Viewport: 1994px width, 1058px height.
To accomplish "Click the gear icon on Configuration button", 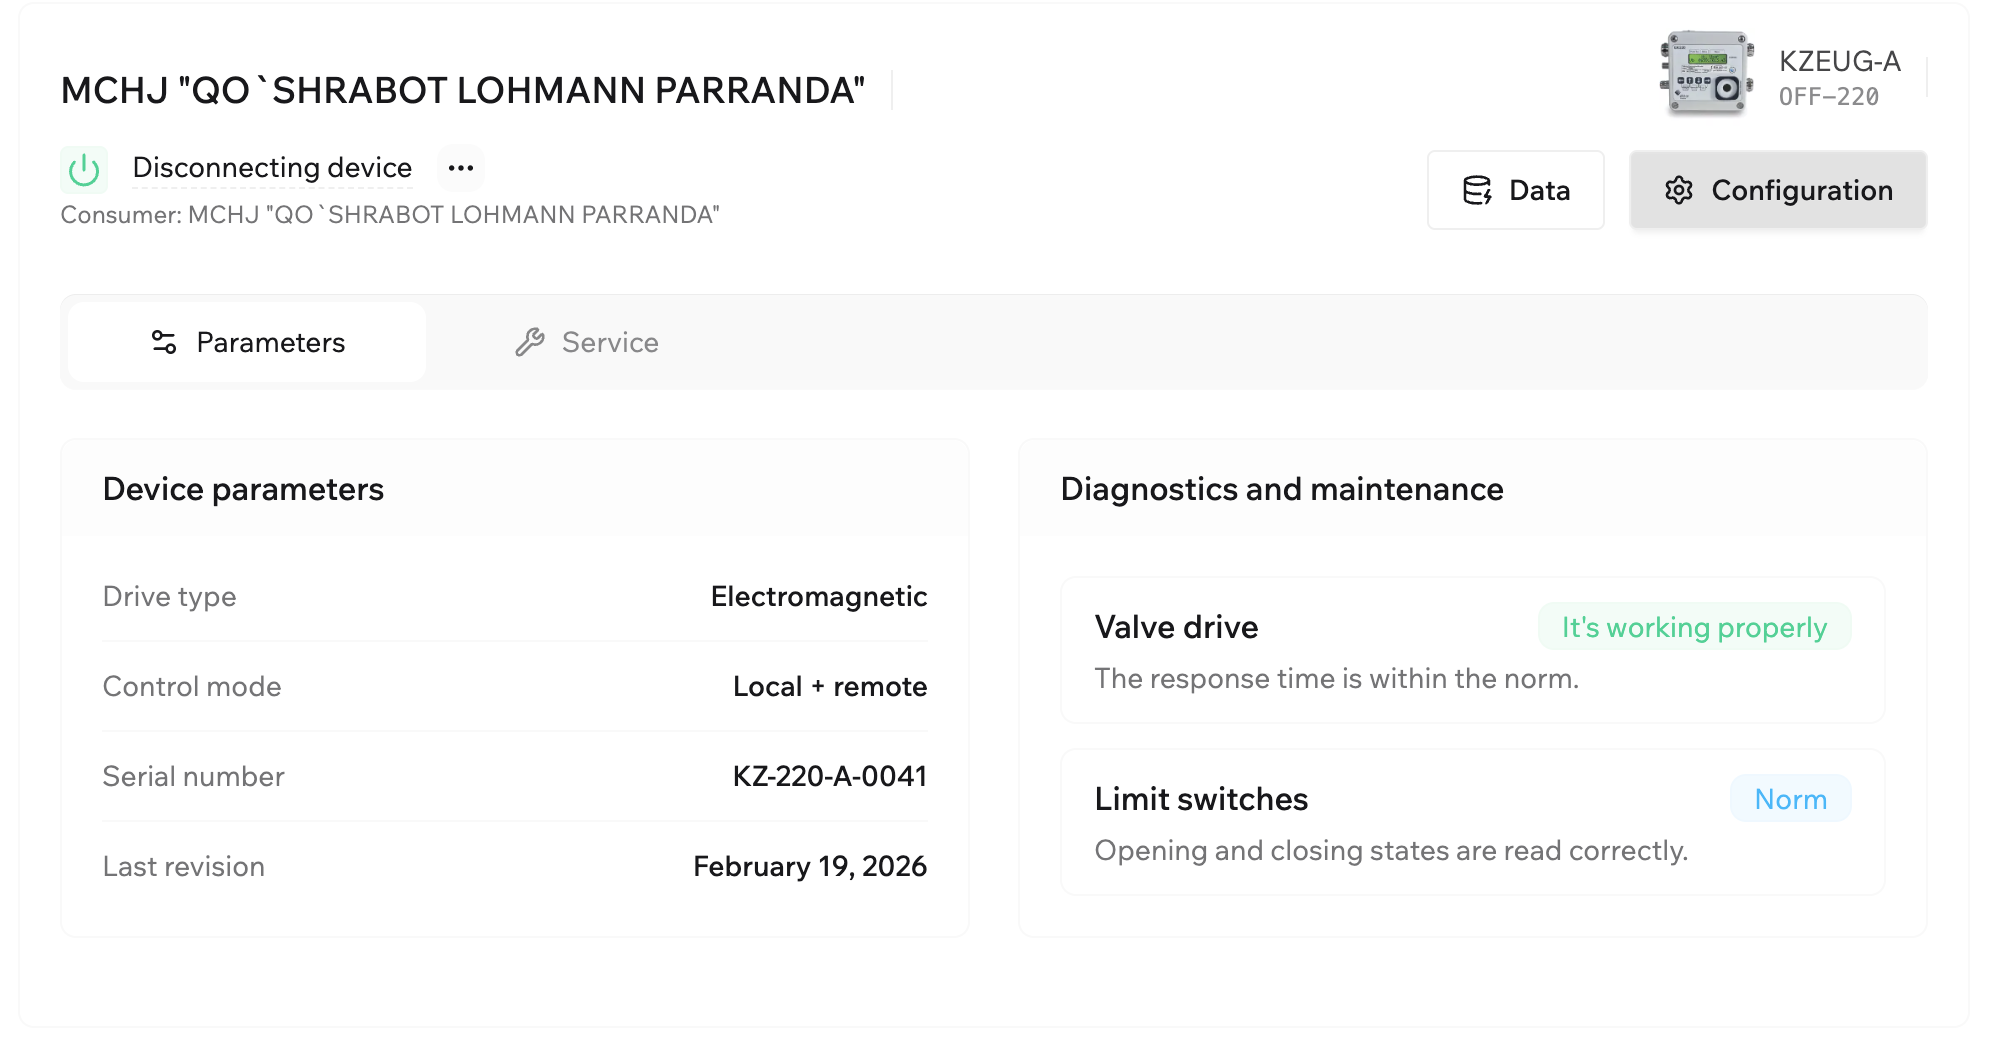I will click(1679, 190).
